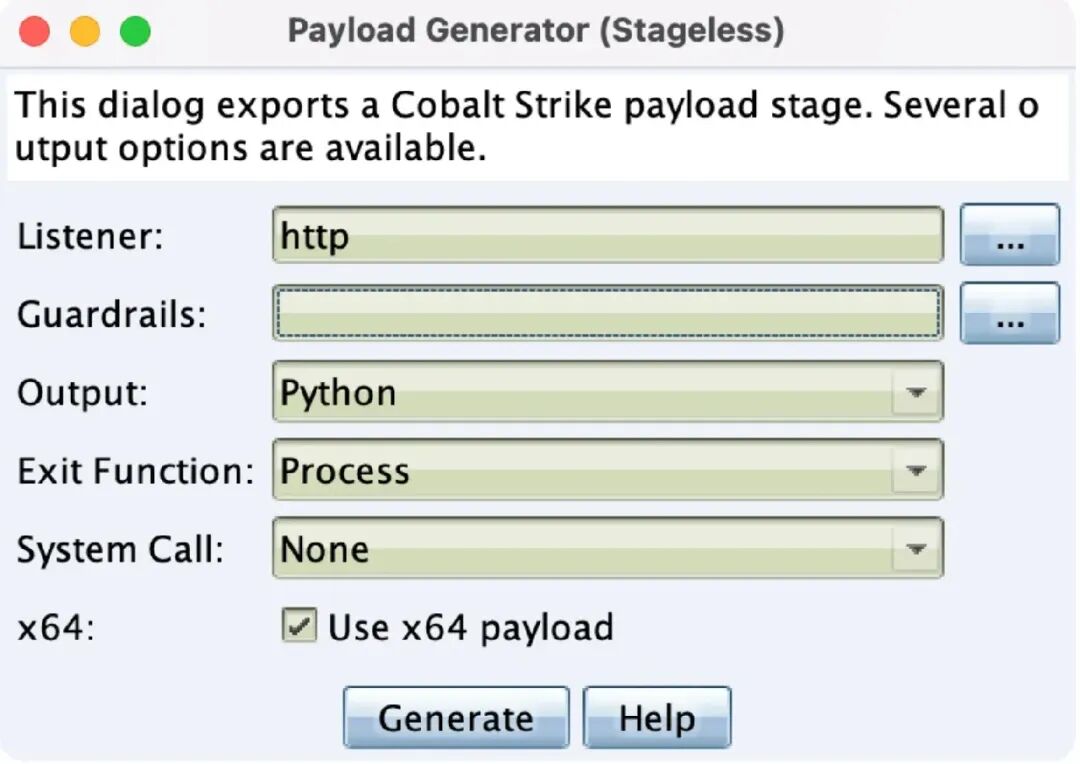This screenshot has height=764, width=1080.
Task: Close the Payload Generator window
Action: click(x=35, y=31)
